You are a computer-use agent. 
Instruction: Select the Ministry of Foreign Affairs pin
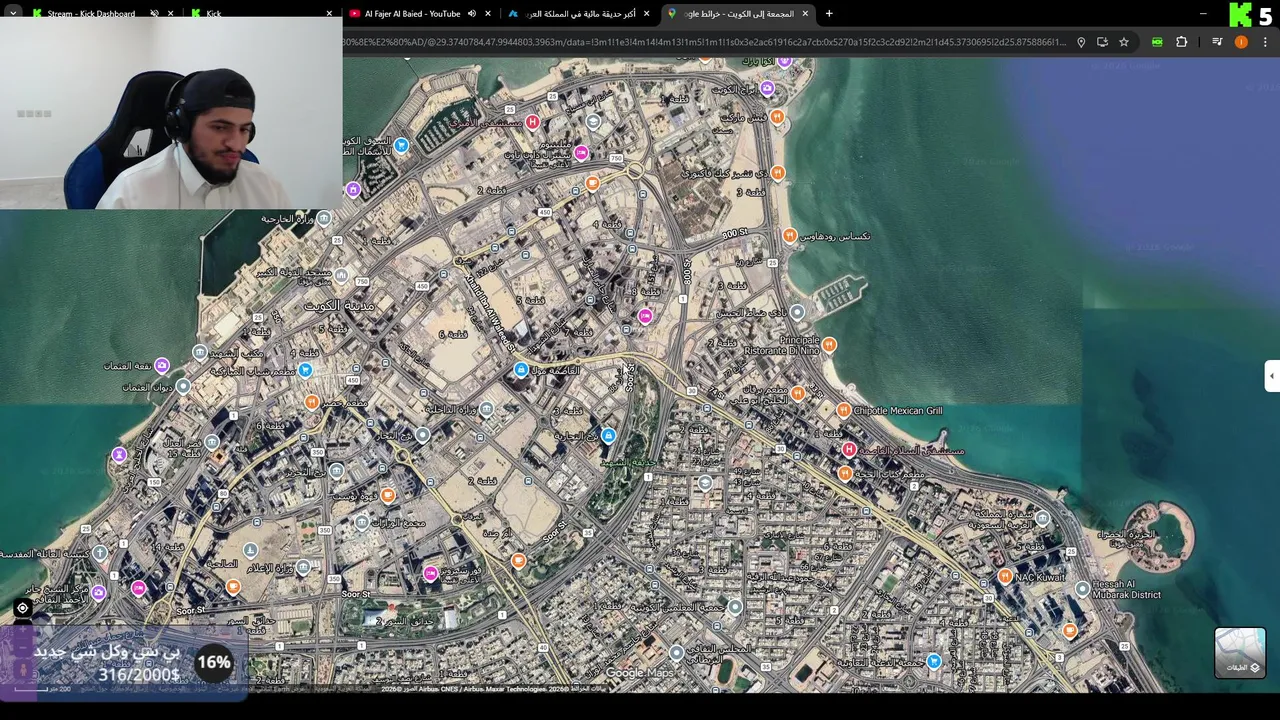click(x=324, y=218)
